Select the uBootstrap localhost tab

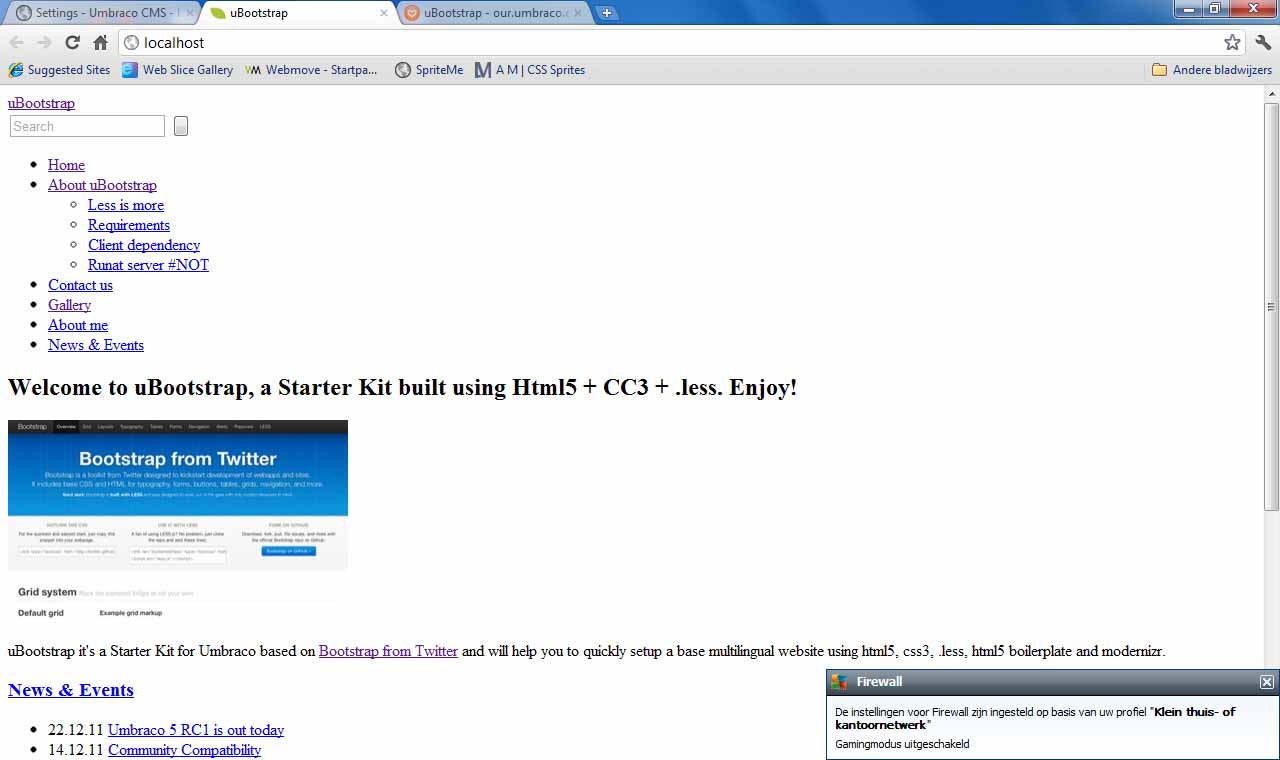(x=298, y=13)
